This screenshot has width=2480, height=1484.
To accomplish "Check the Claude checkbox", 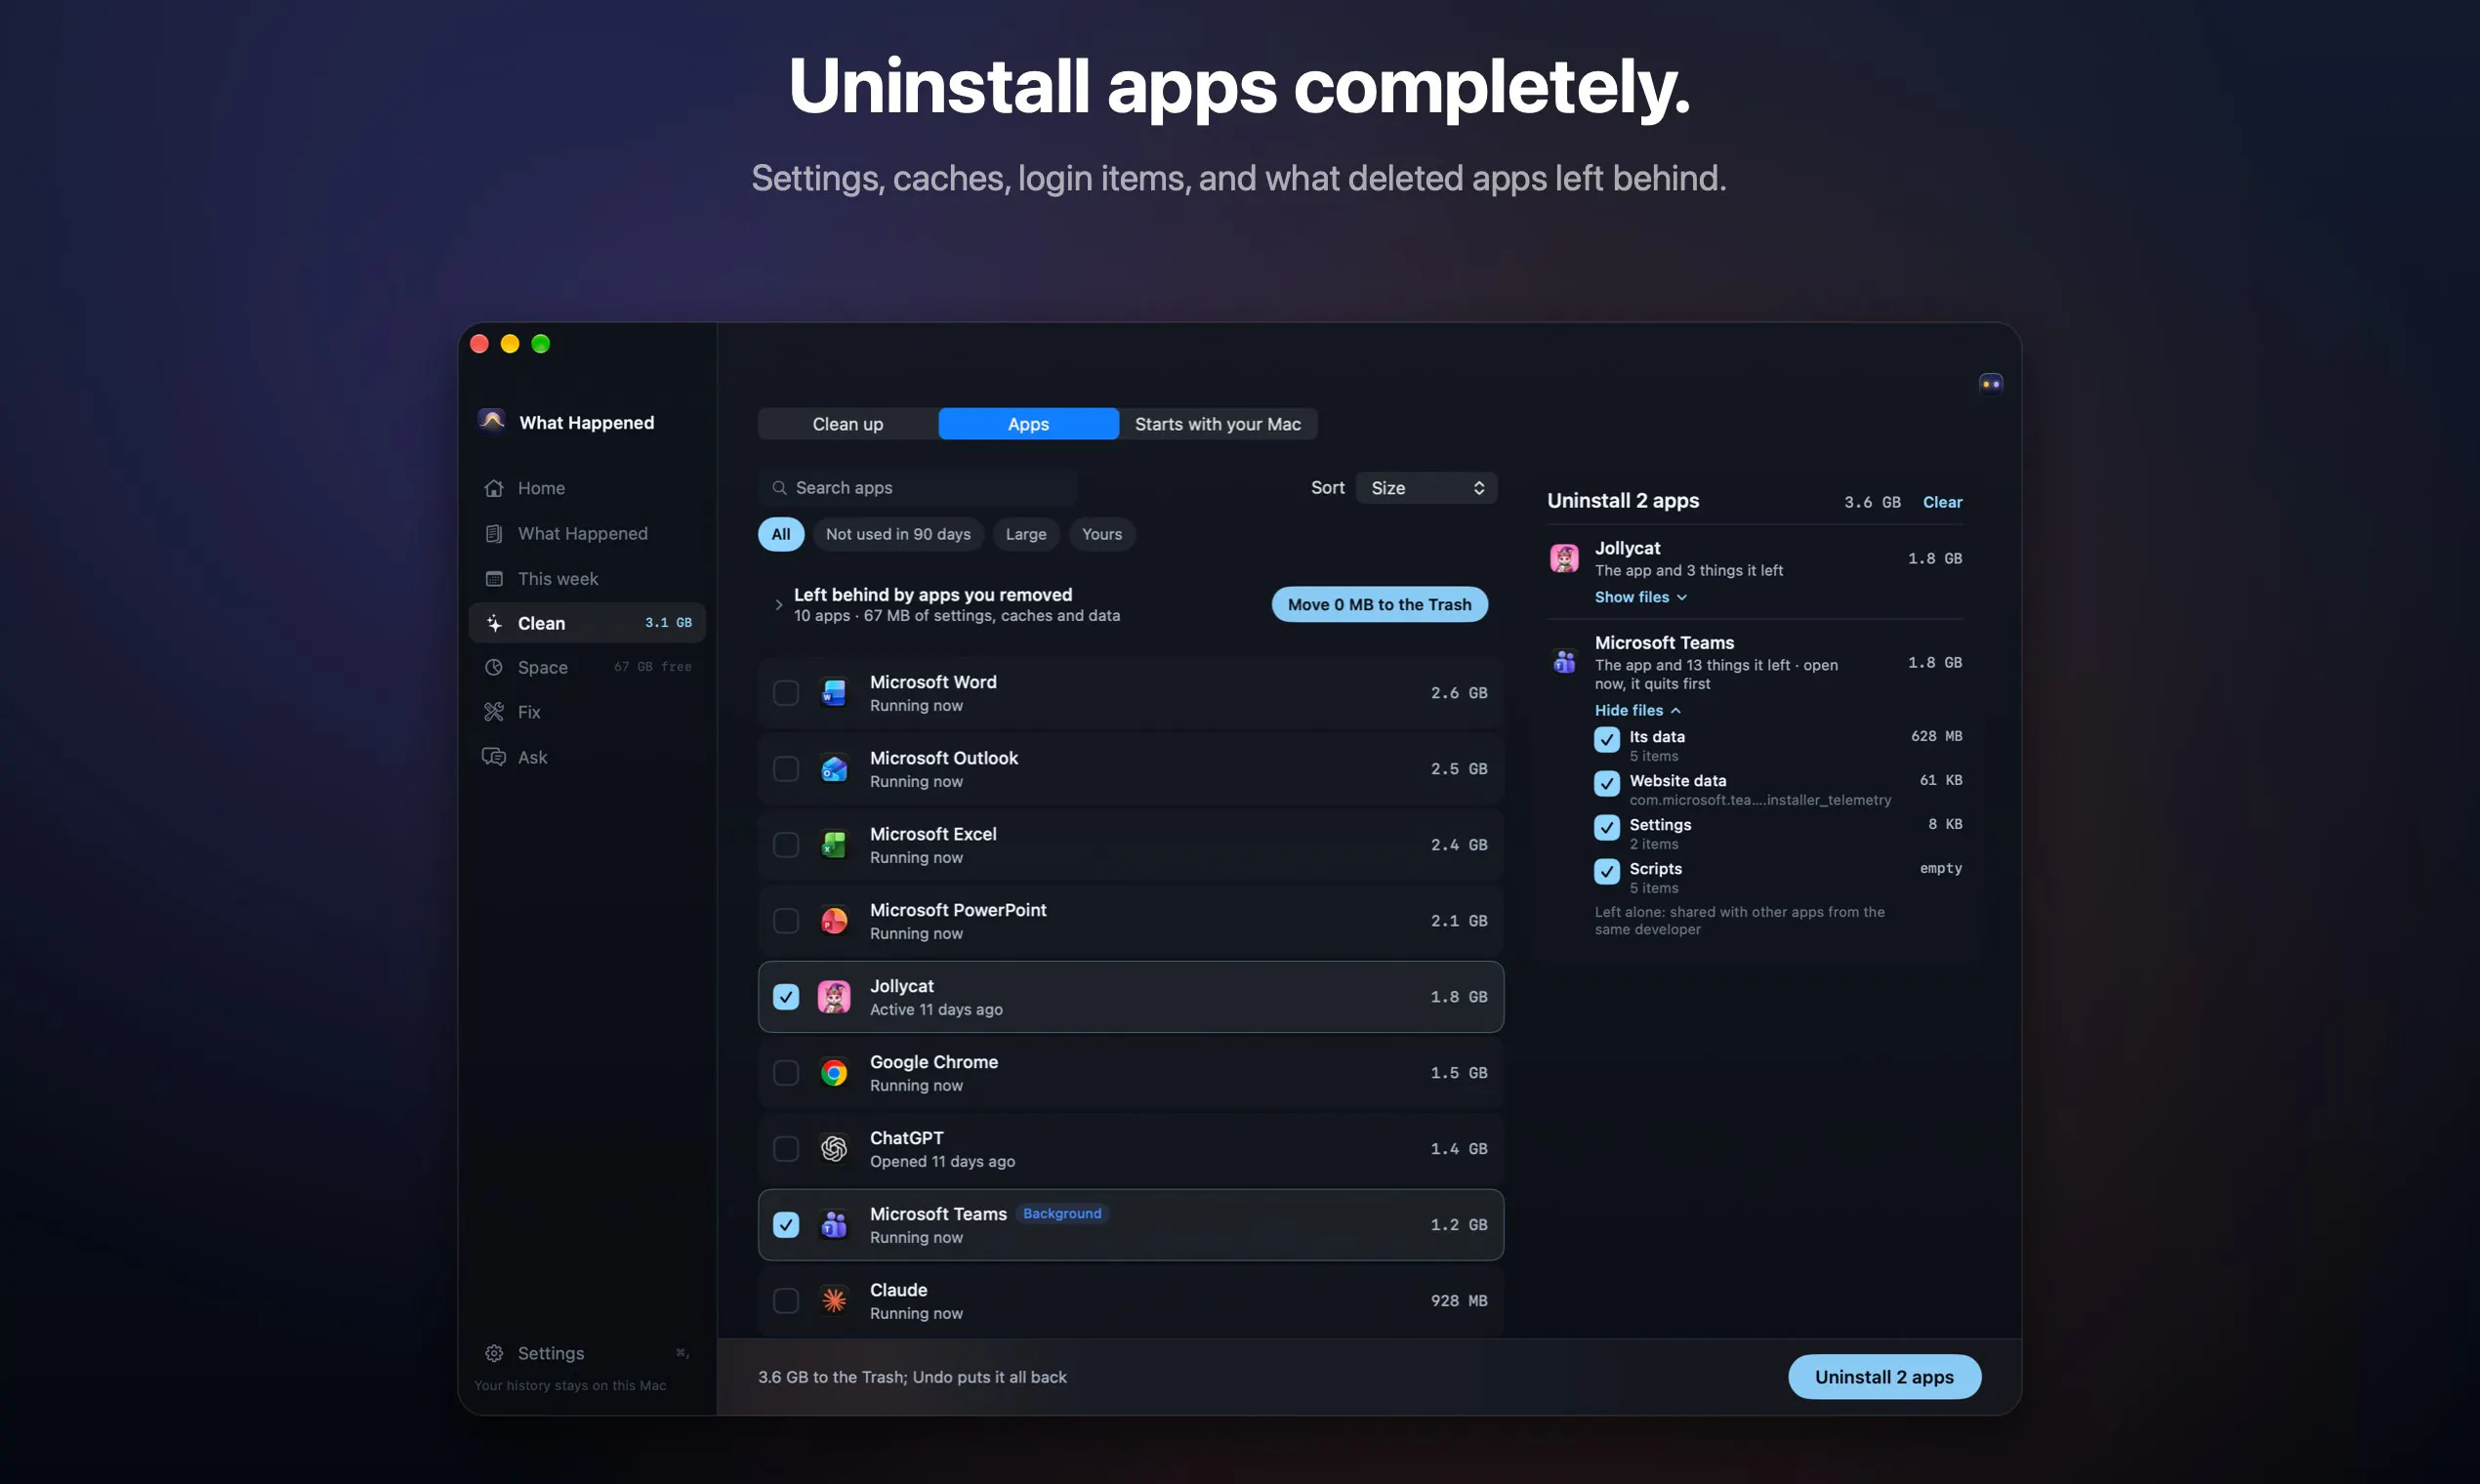I will [x=786, y=1301].
